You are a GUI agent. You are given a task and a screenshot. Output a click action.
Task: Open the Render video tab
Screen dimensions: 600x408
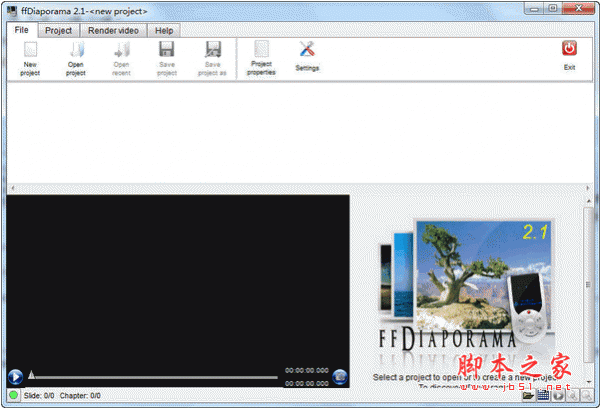[x=113, y=31]
